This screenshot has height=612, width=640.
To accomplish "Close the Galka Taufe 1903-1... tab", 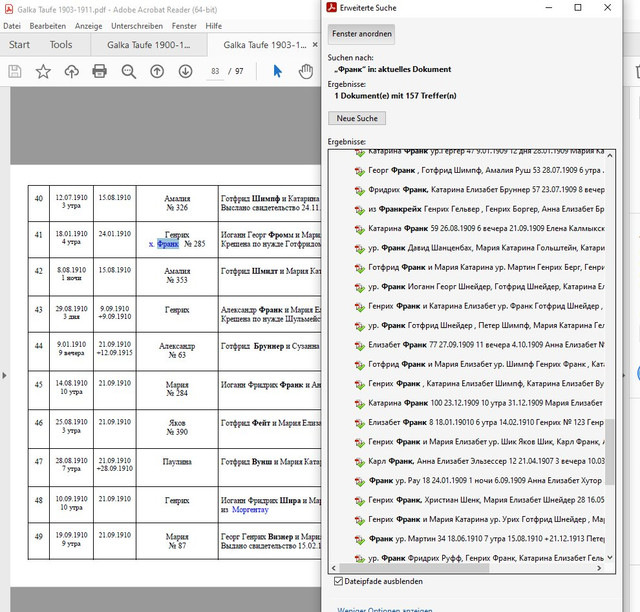I will 315,45.
